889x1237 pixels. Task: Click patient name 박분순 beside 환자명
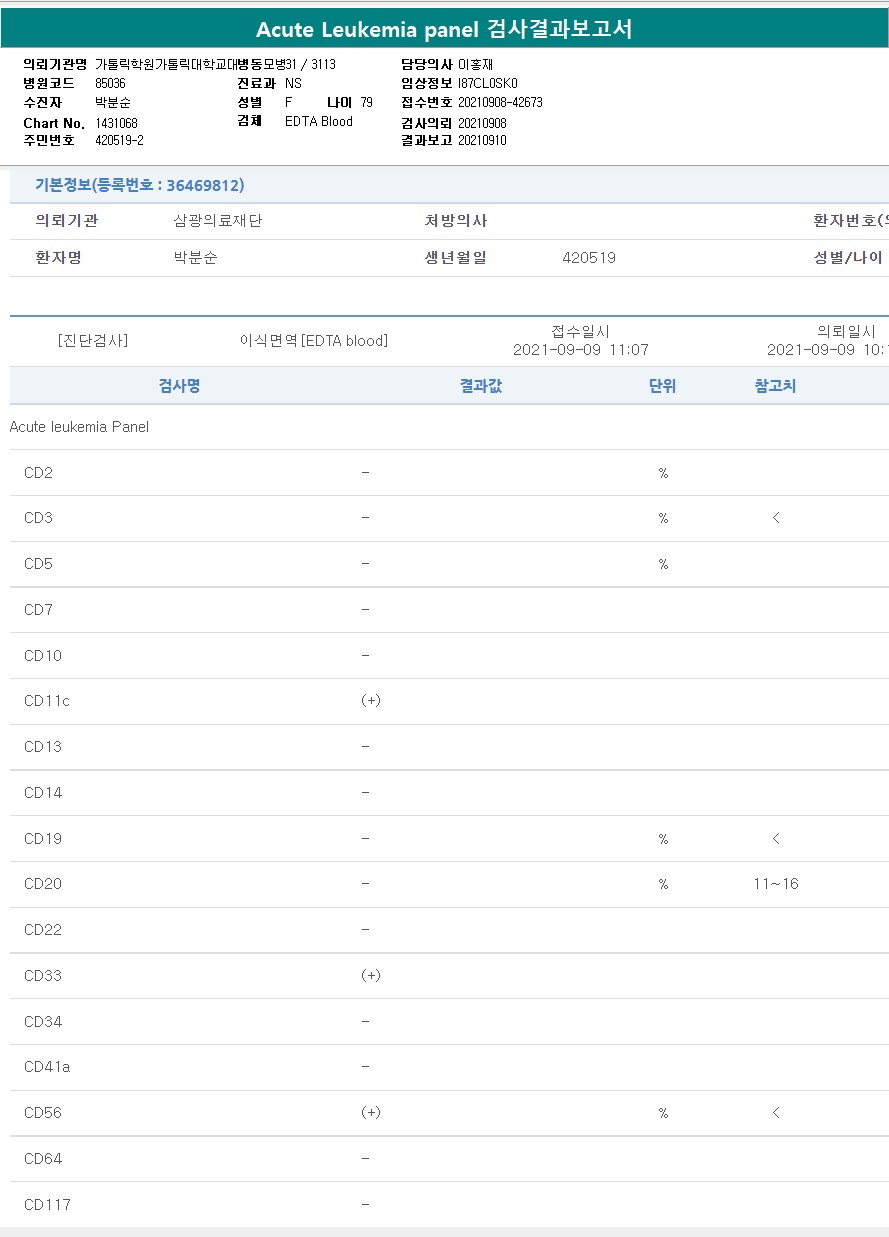pyautogui.click(x=195, y=257)
